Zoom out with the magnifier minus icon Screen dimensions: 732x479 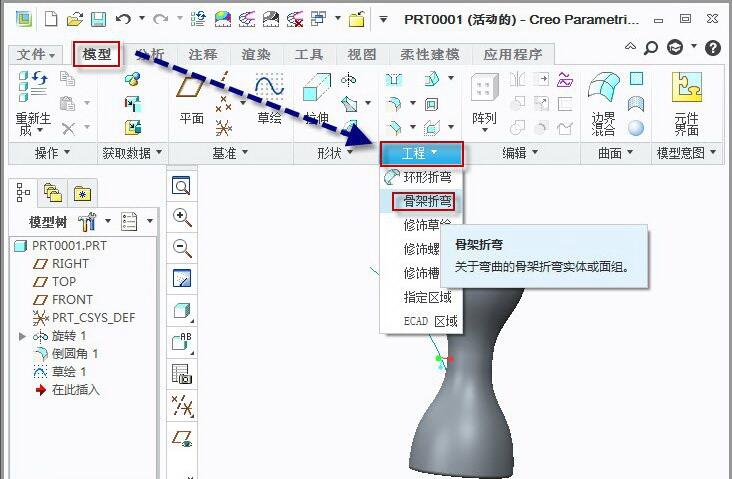[182, 247]
